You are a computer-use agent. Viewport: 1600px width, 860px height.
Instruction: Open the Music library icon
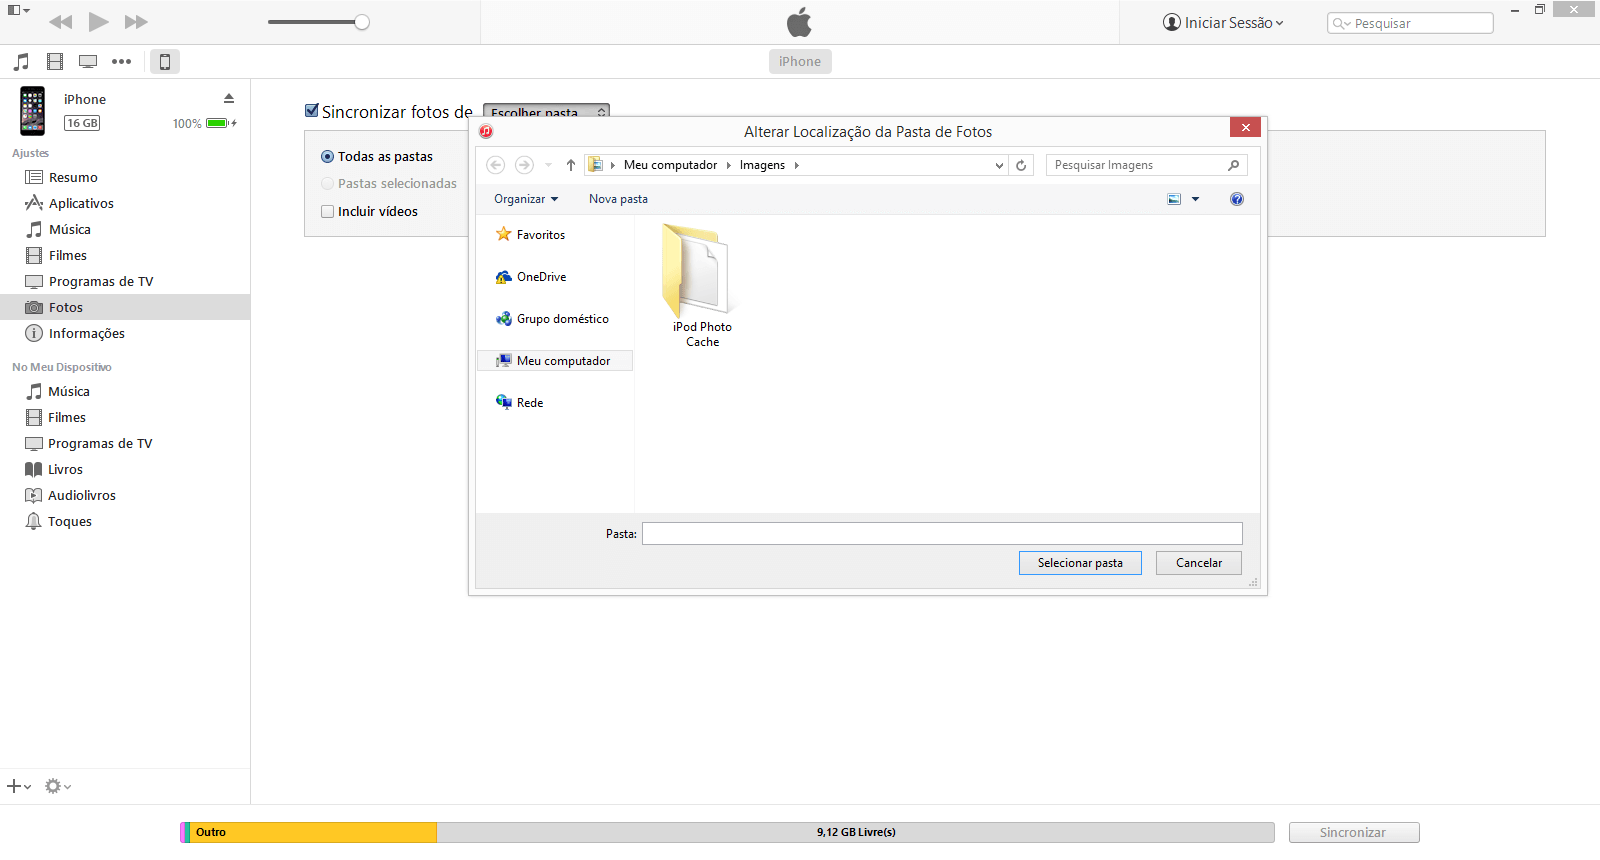coord(21,62)
